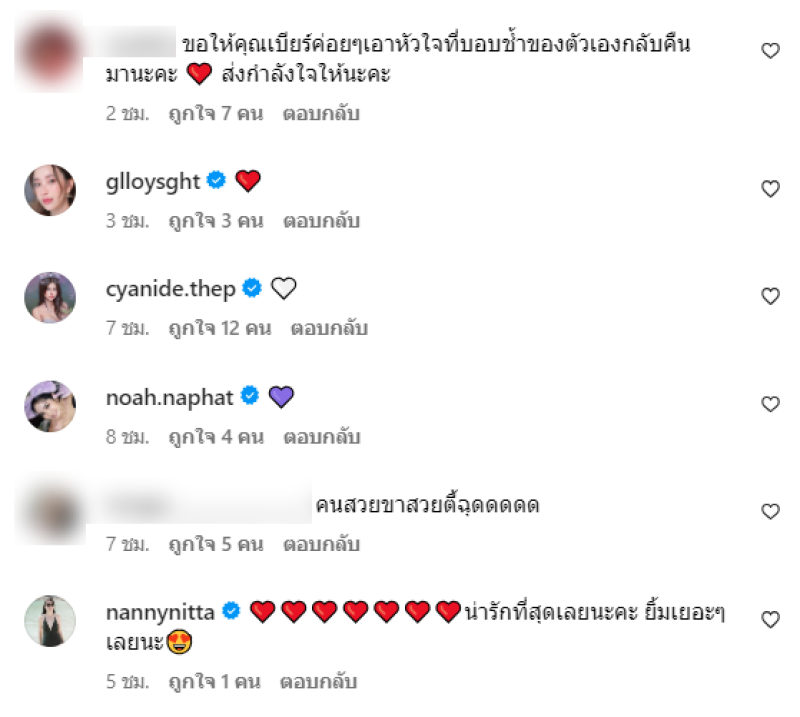Like the nannynitta comment
This screenshot has height=717, width=800.
770,619
